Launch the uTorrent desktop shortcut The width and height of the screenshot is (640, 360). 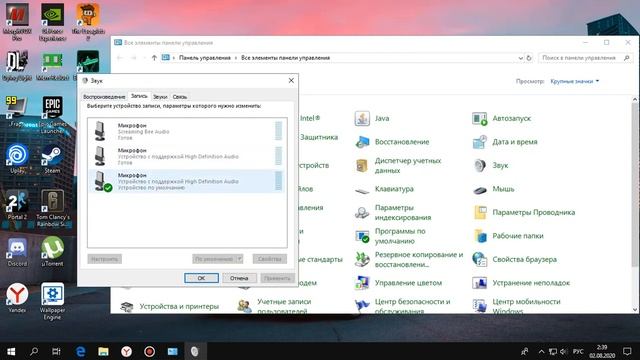click(x=52, y=252)
